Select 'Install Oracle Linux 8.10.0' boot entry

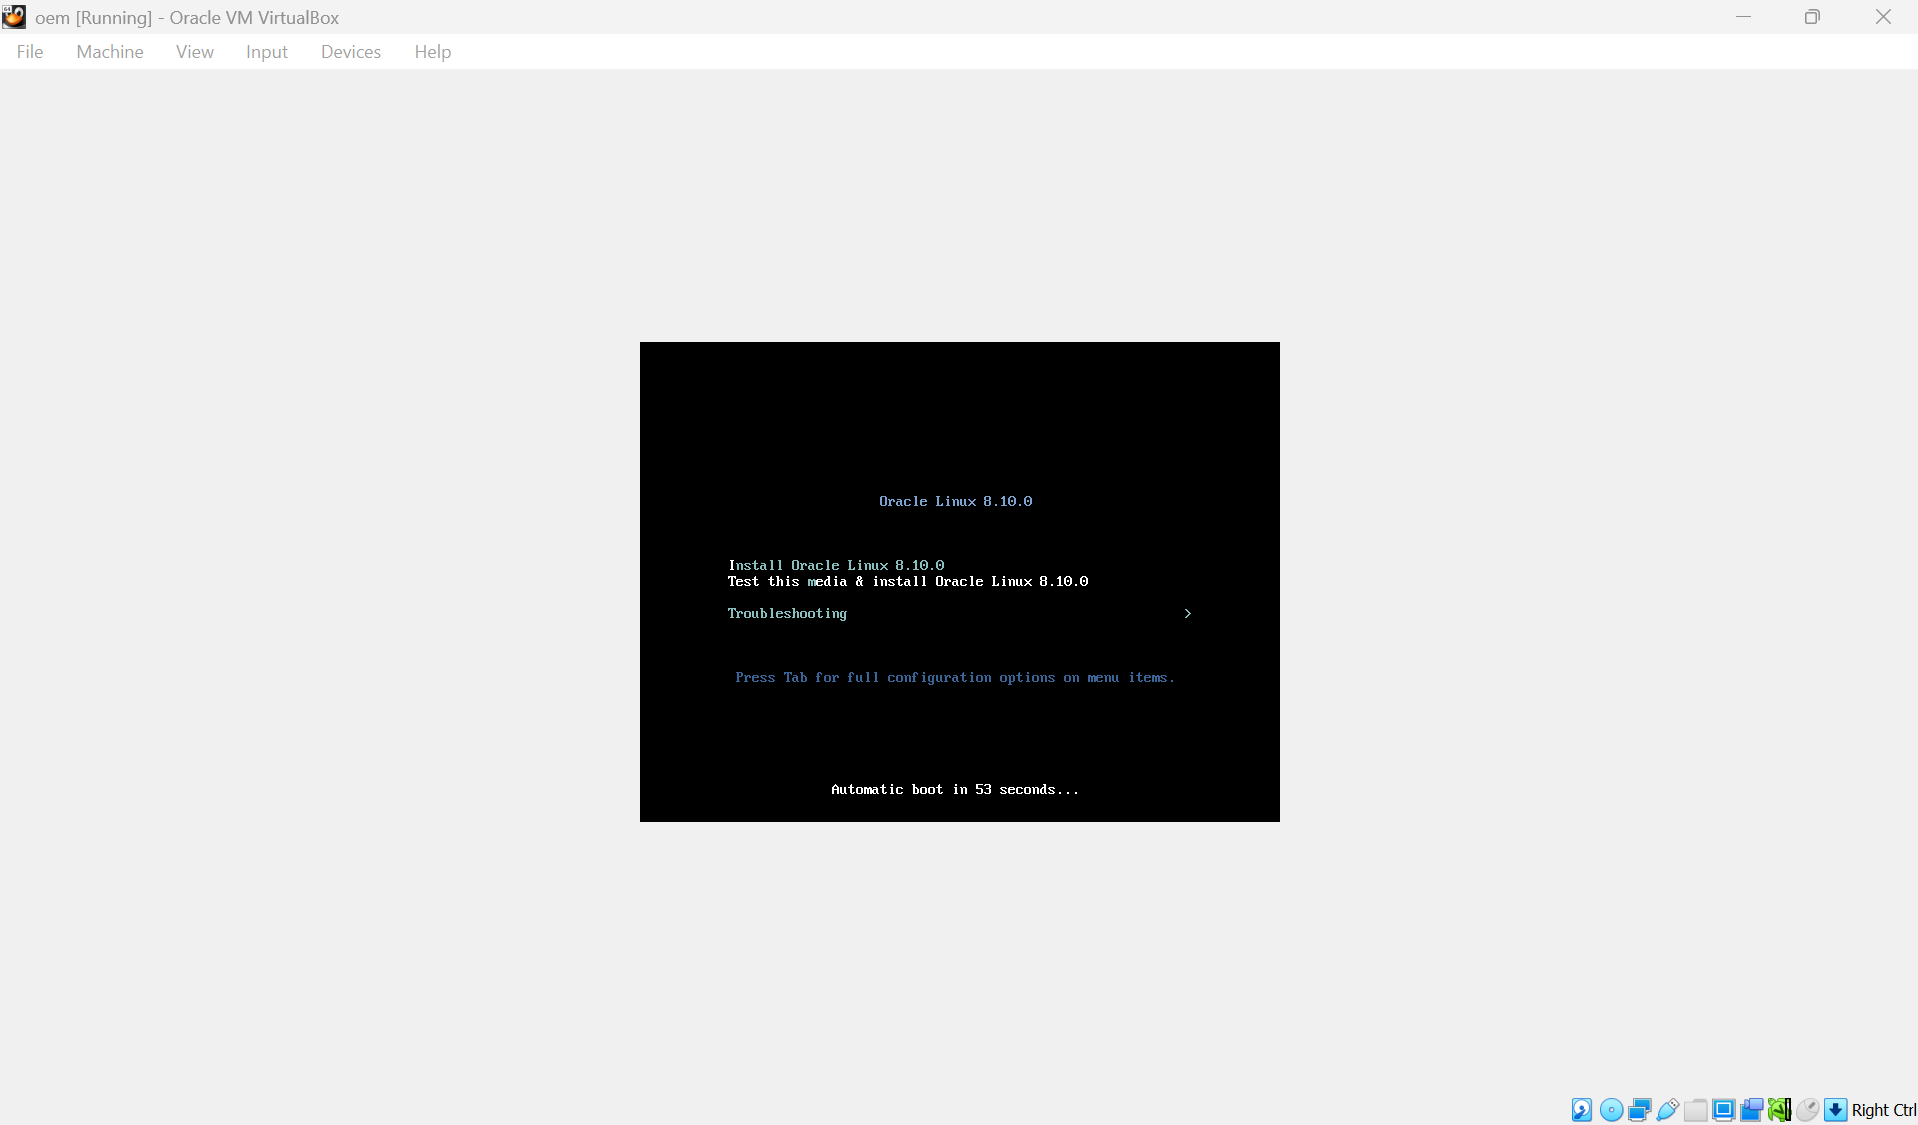coord(836,565)
